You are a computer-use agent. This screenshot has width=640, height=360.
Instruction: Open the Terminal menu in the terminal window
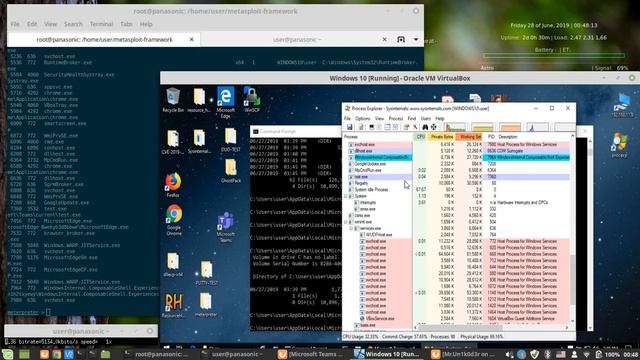(x=101, y=24)
